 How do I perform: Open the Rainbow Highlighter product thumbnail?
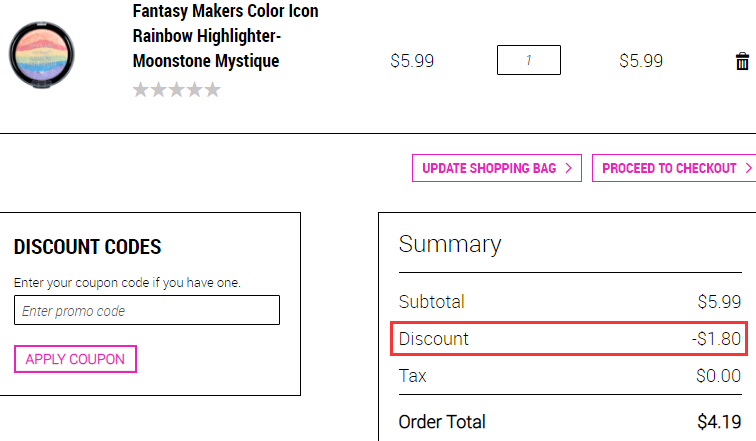[41, 54]
